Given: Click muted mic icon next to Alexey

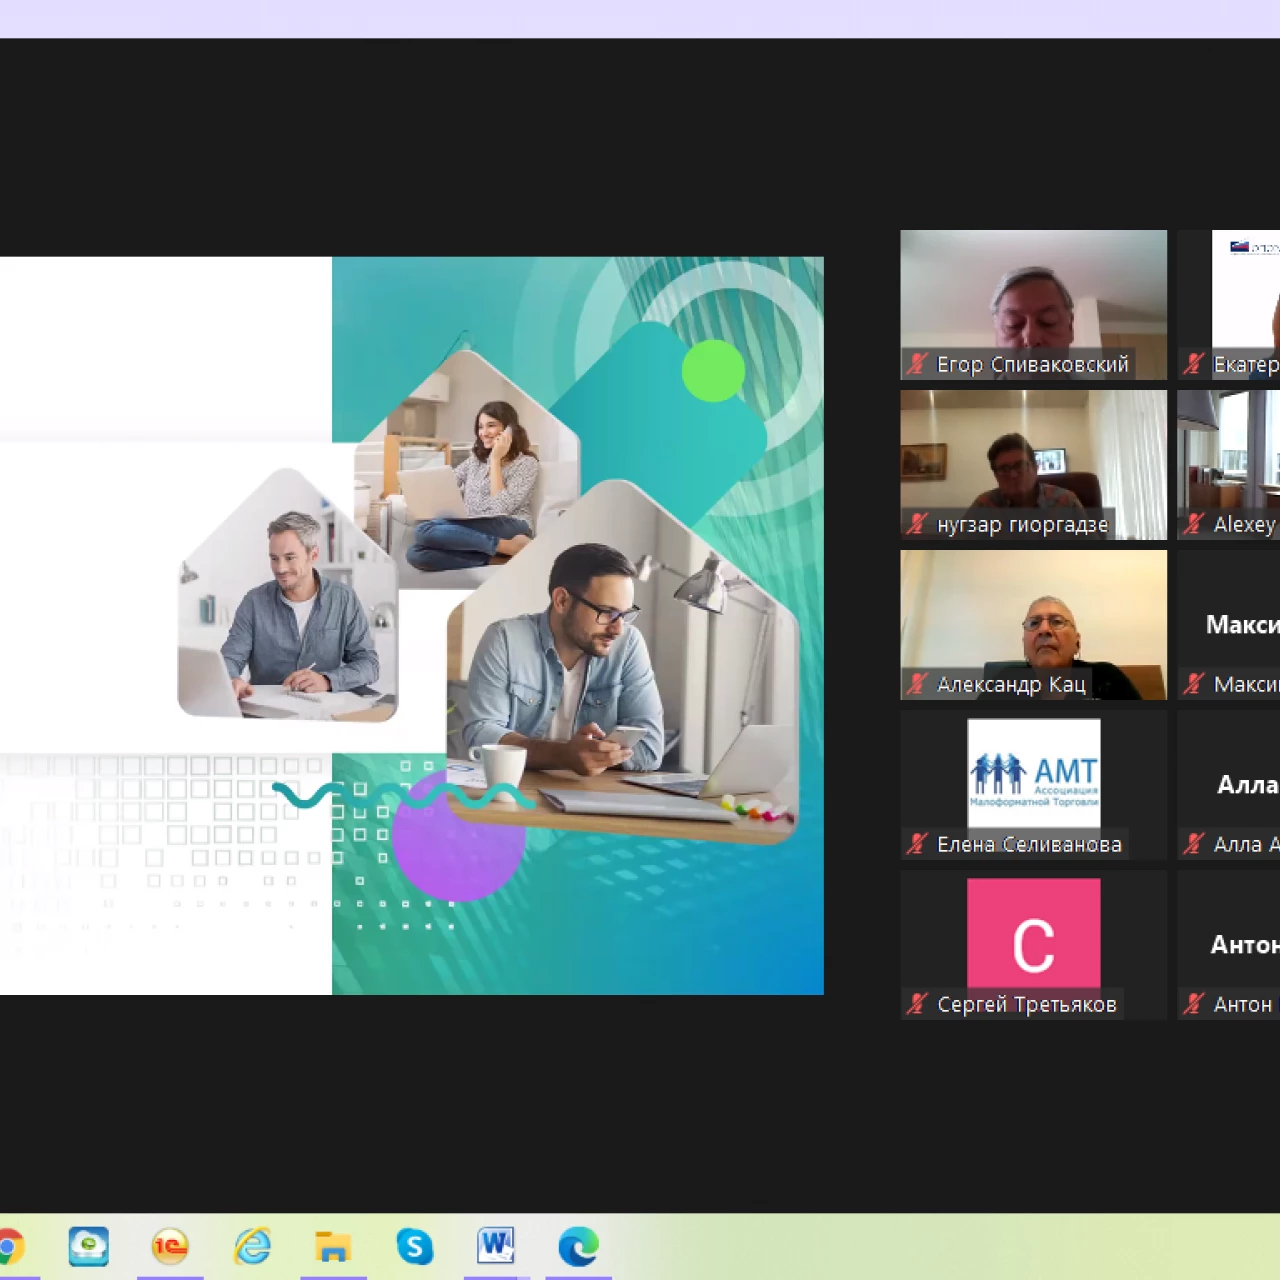Looking at the screenshot, I should pos(1193,524).
